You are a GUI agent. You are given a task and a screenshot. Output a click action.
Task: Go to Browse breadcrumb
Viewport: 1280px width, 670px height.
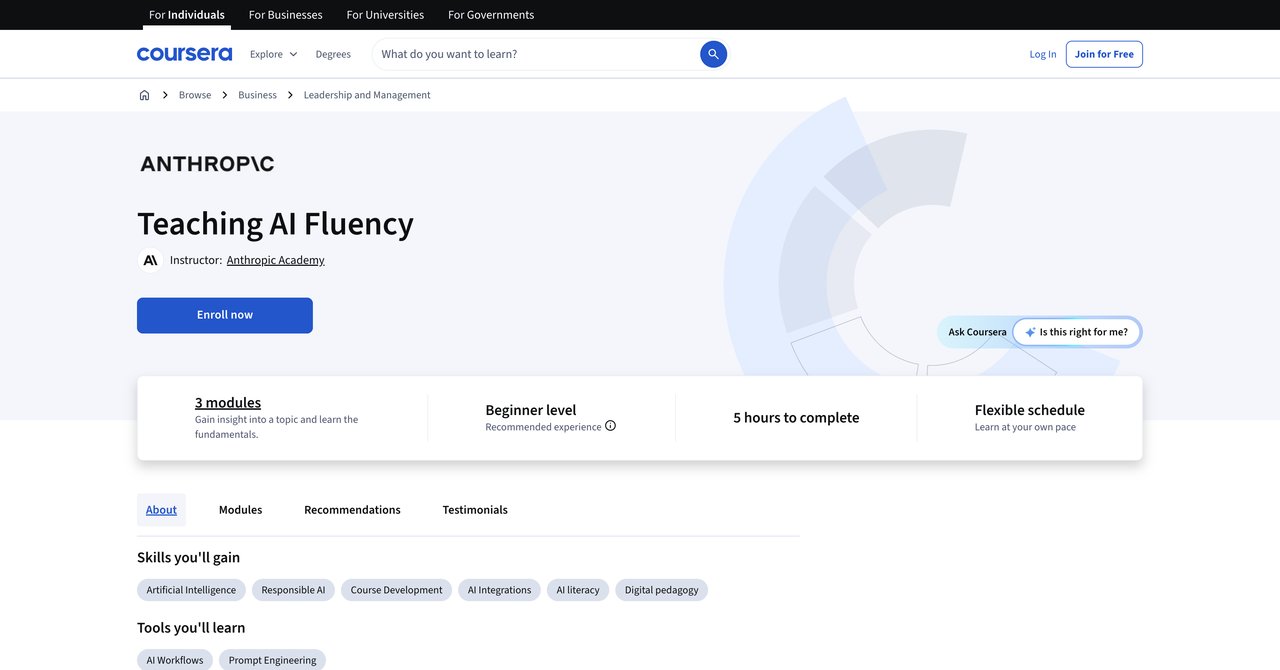click(x=195, y=95)
